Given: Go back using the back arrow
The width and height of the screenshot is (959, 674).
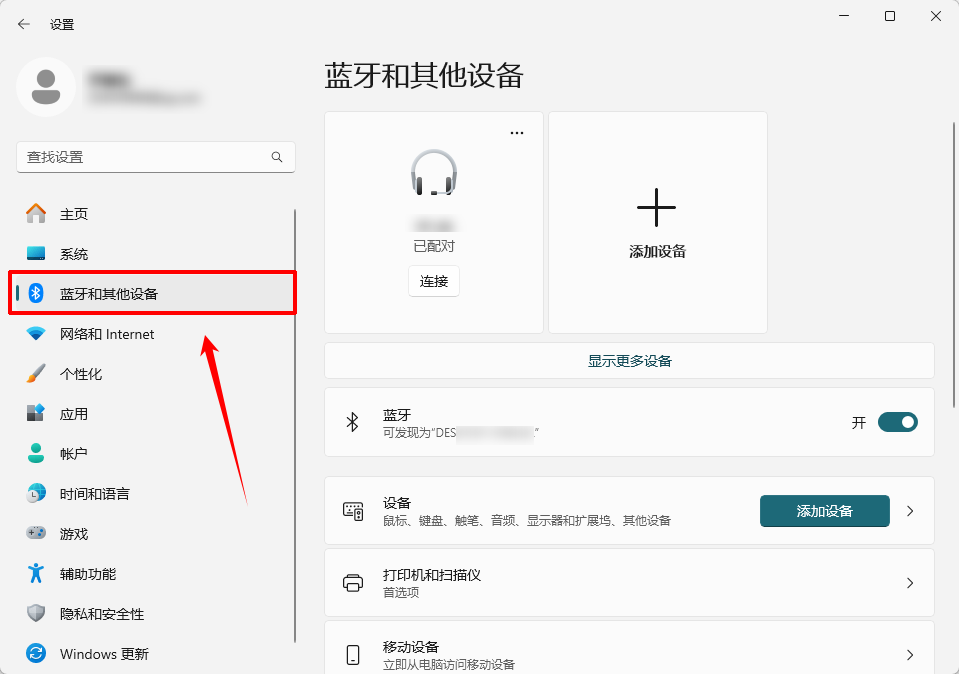Looking at the screenshot, I should [x=24, y=24].
